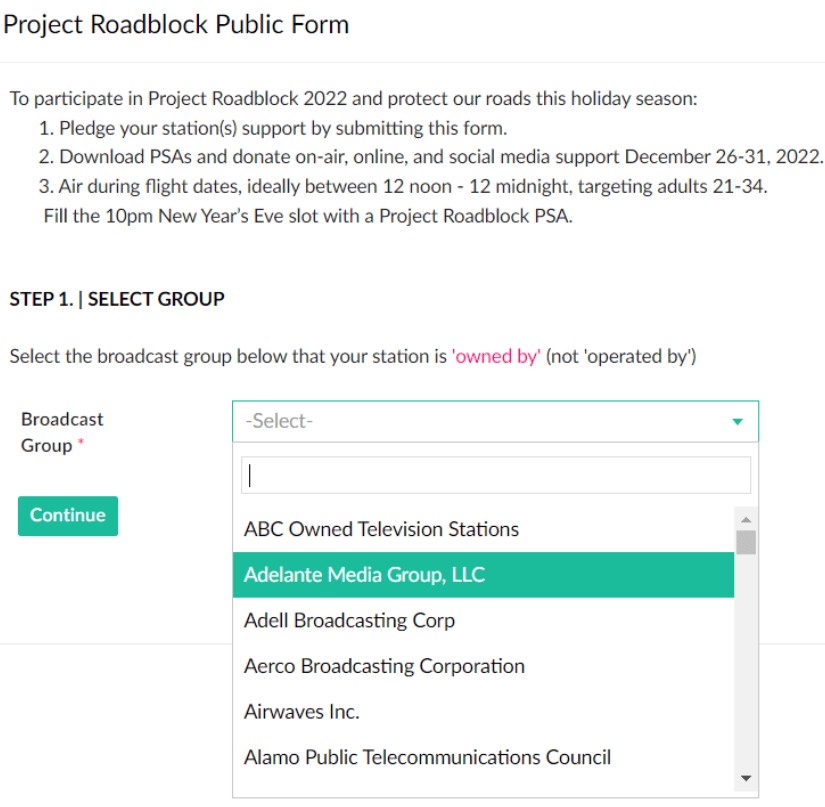This screenshot has width=825, height=807.
Task: Select Aerco Broadcasting Corporation entry
Action: [x=384, y=666]
